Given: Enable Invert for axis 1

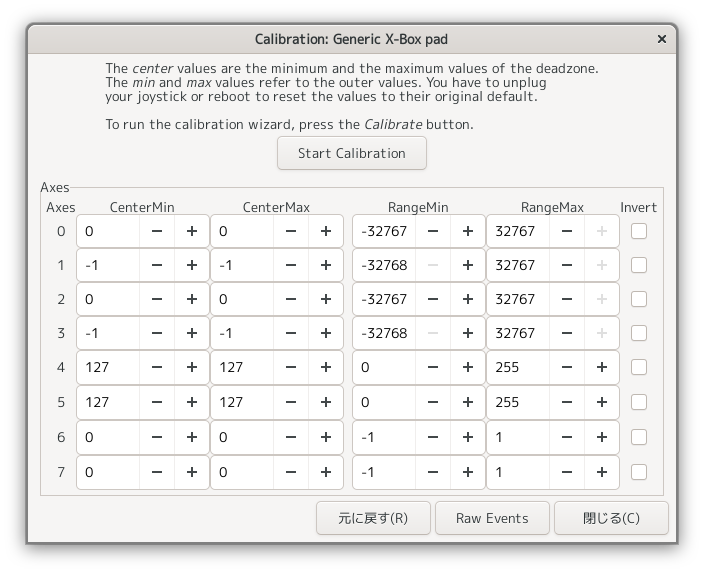Looking at the screenshot, I should pyautogui.click(x=638, y=265).
